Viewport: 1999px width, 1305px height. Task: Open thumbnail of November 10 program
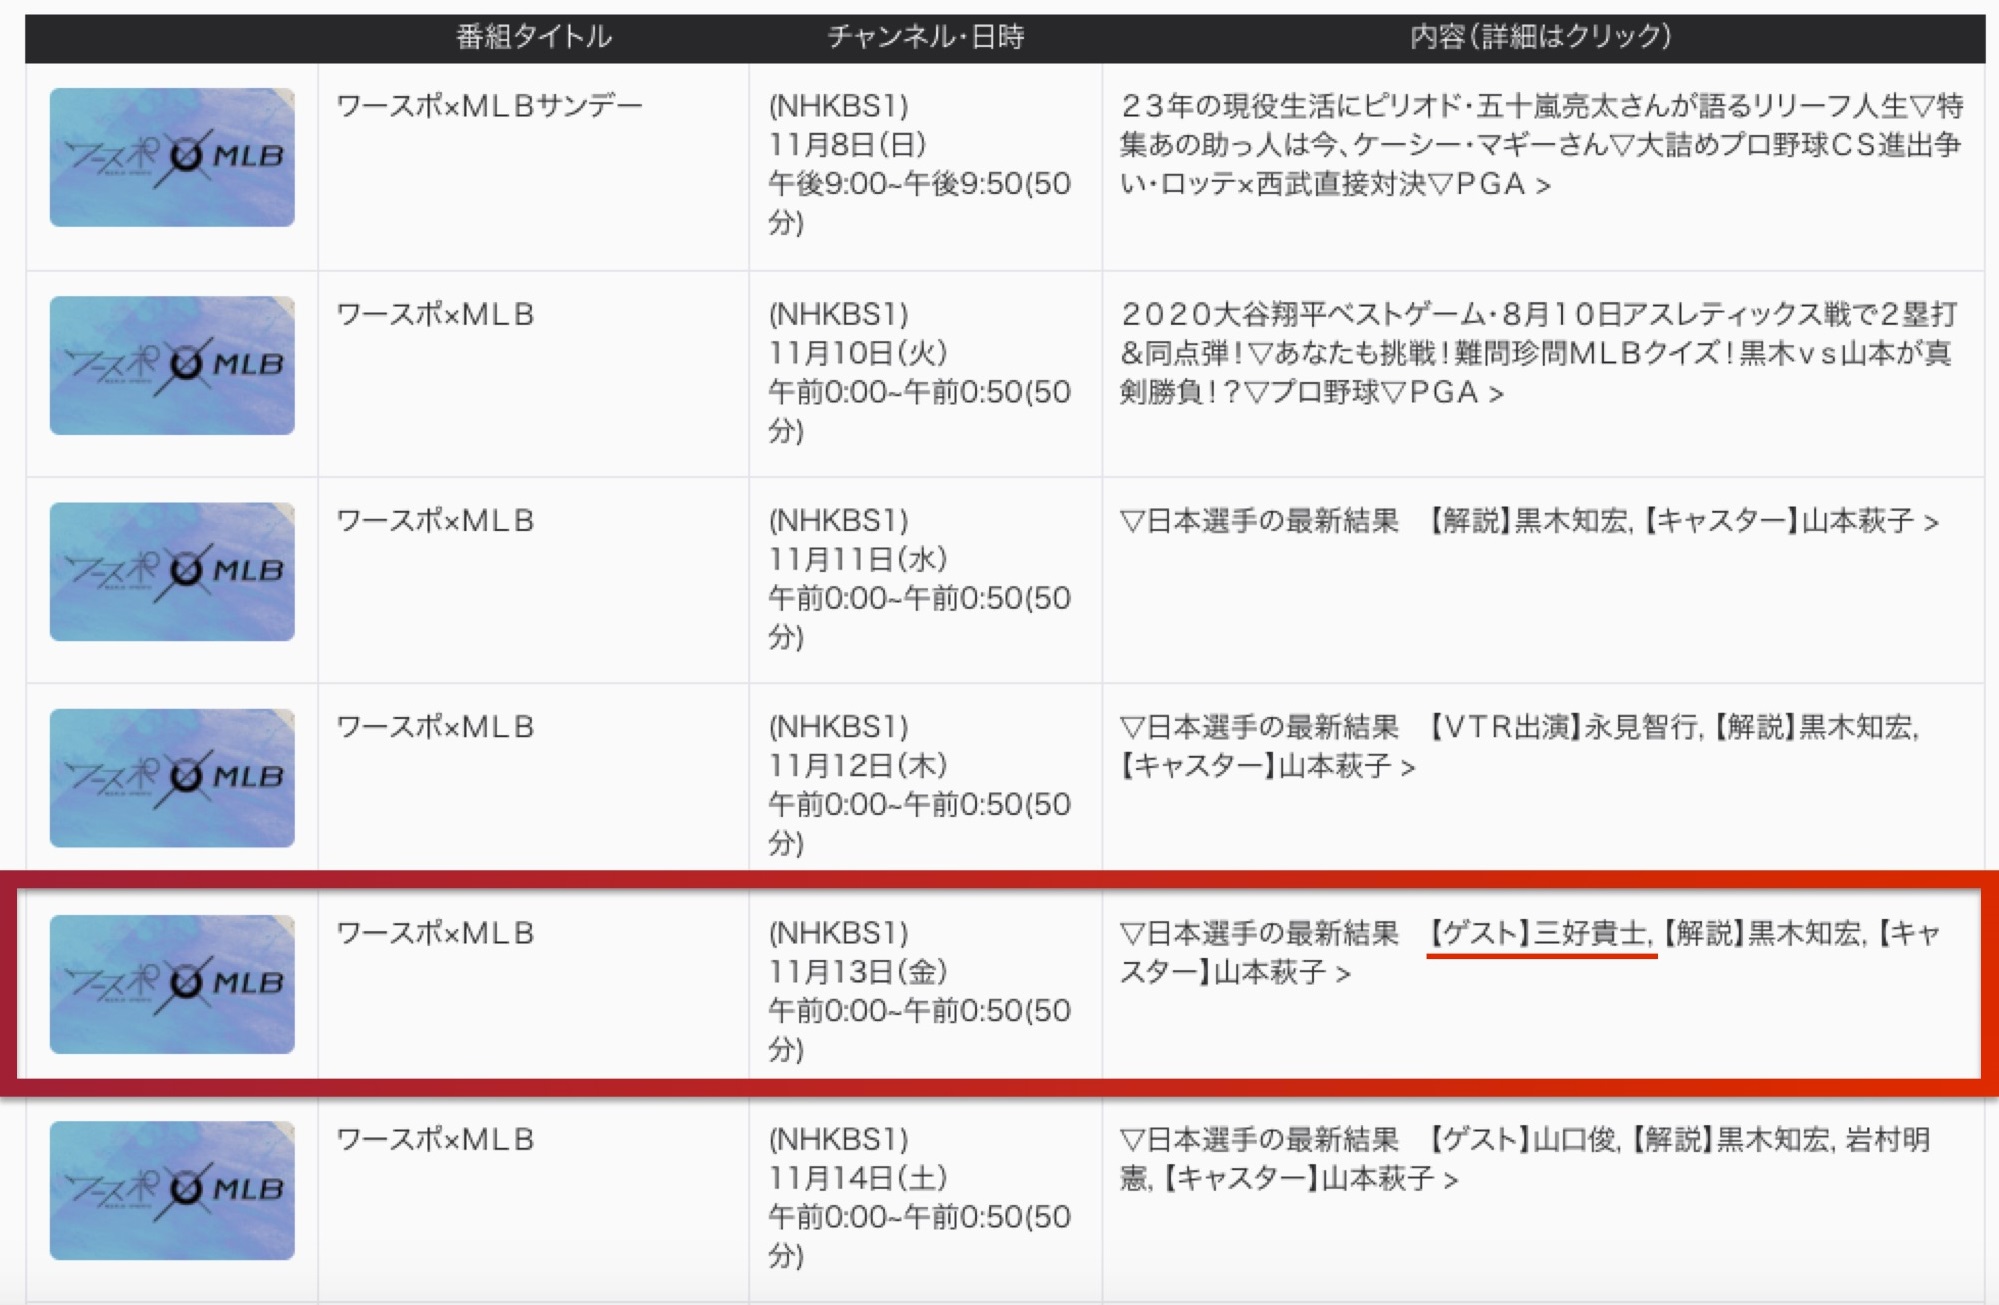172,365
